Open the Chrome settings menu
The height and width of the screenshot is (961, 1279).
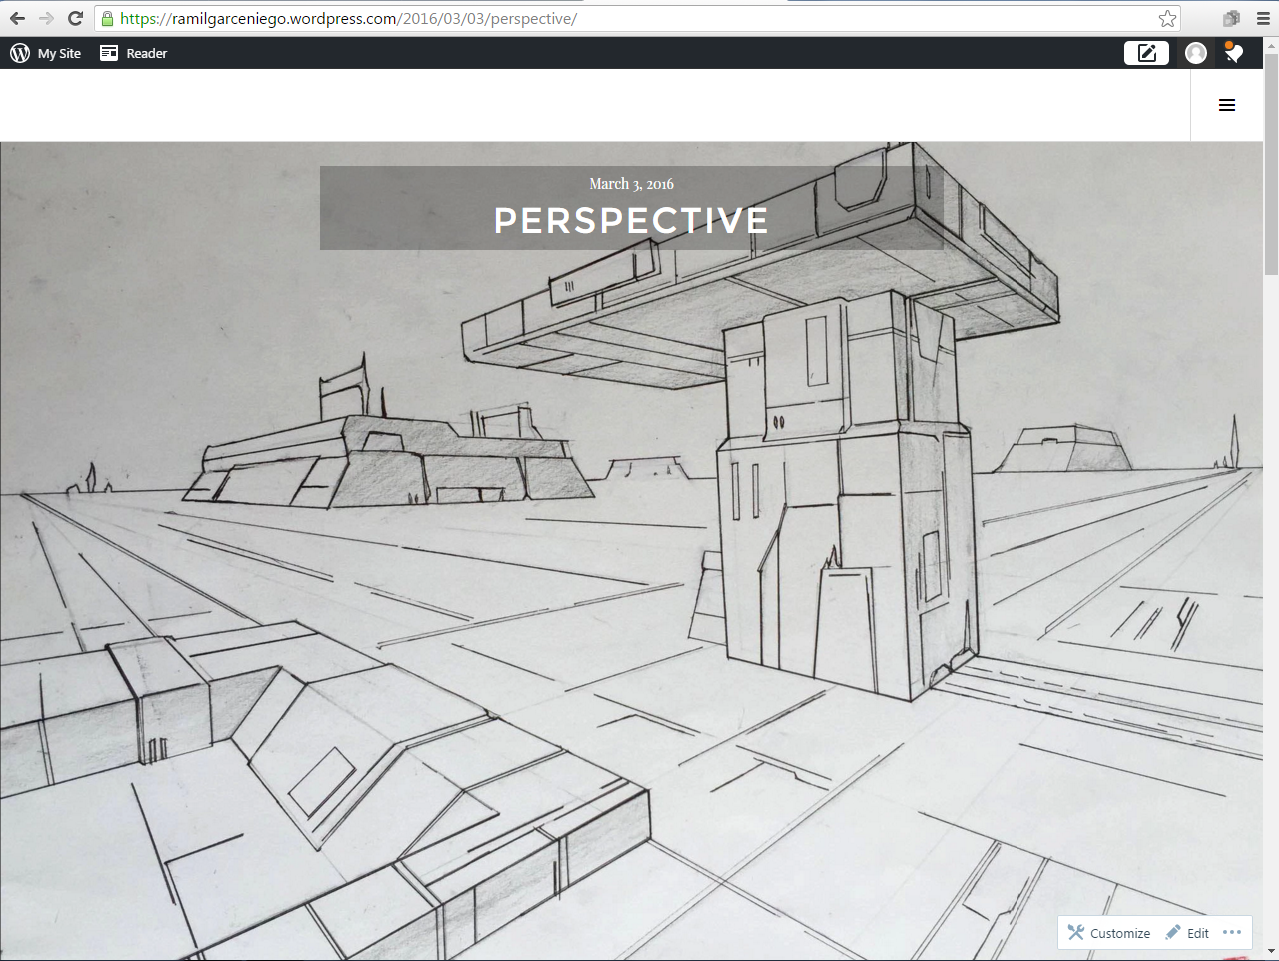(x=1262, y=18)
